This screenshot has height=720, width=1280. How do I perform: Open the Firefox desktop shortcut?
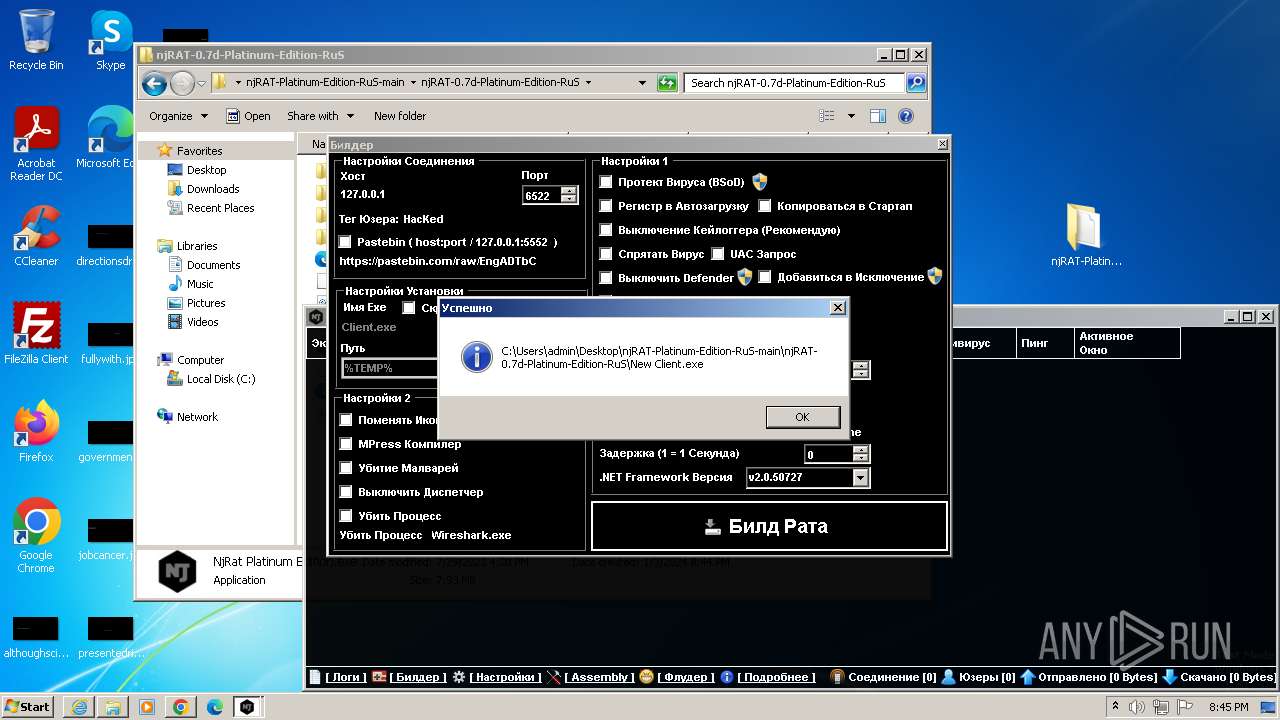36,431
